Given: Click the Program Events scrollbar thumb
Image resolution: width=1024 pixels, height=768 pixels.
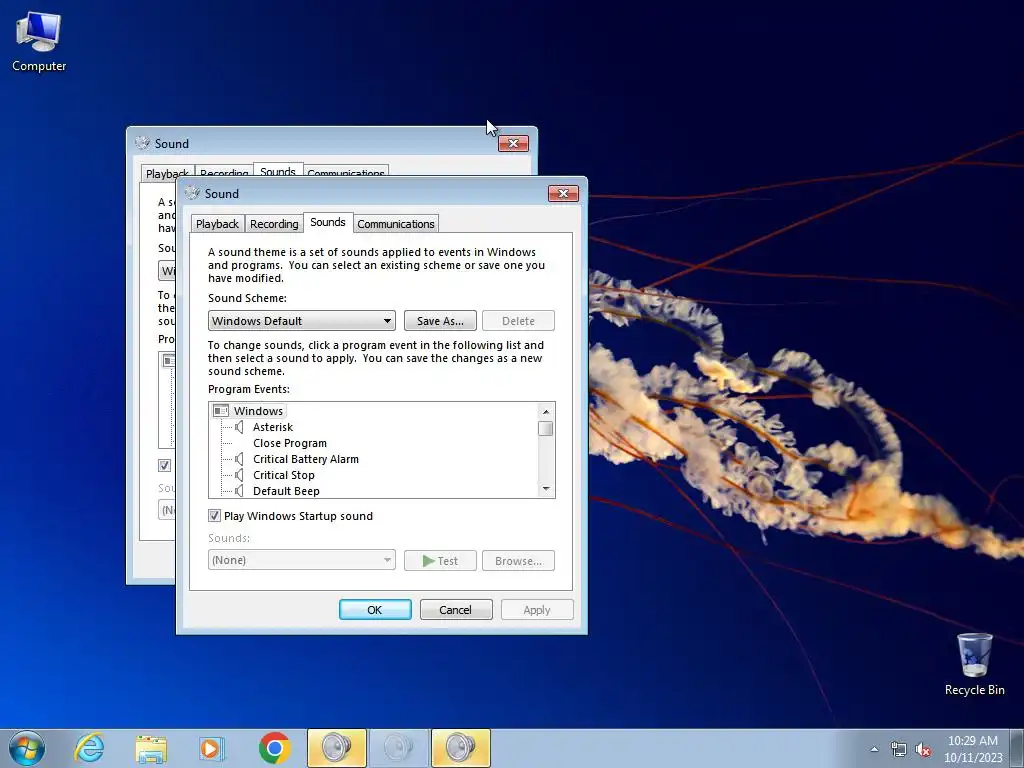Looking at the screenshot, I should coord(546,428).
